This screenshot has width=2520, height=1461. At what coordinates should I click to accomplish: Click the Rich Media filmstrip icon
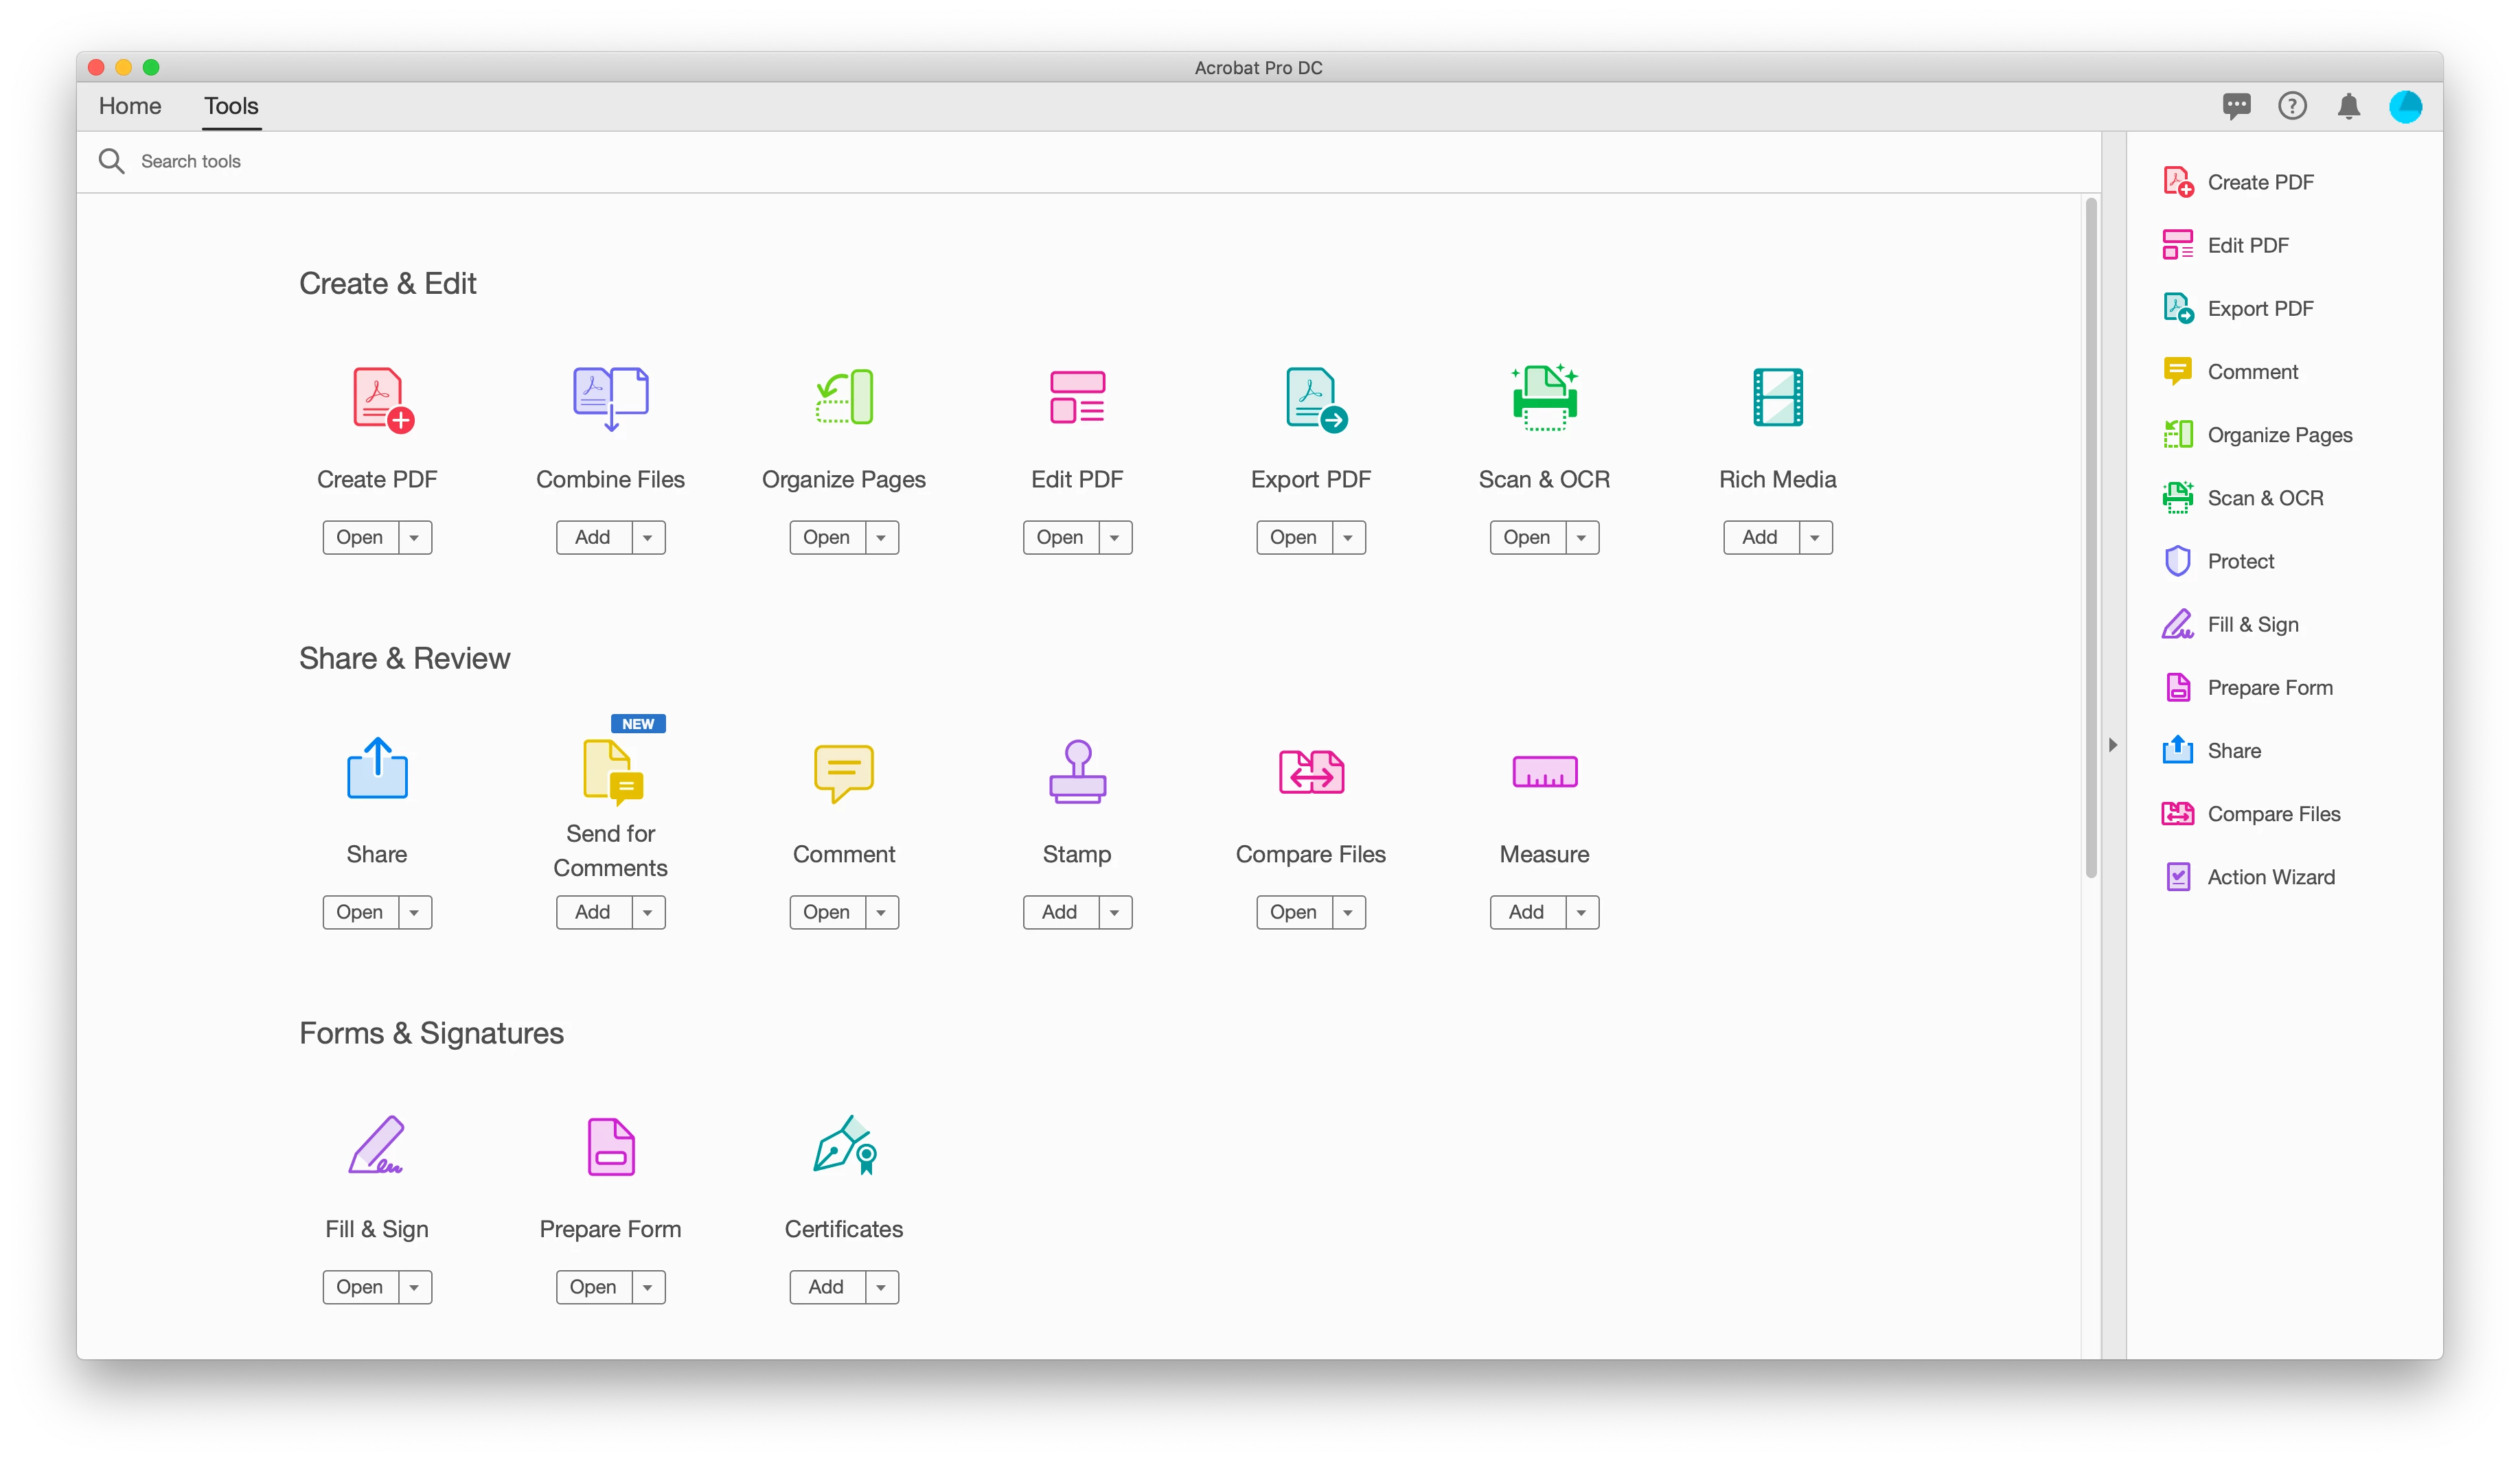[x=1777, y=398]
